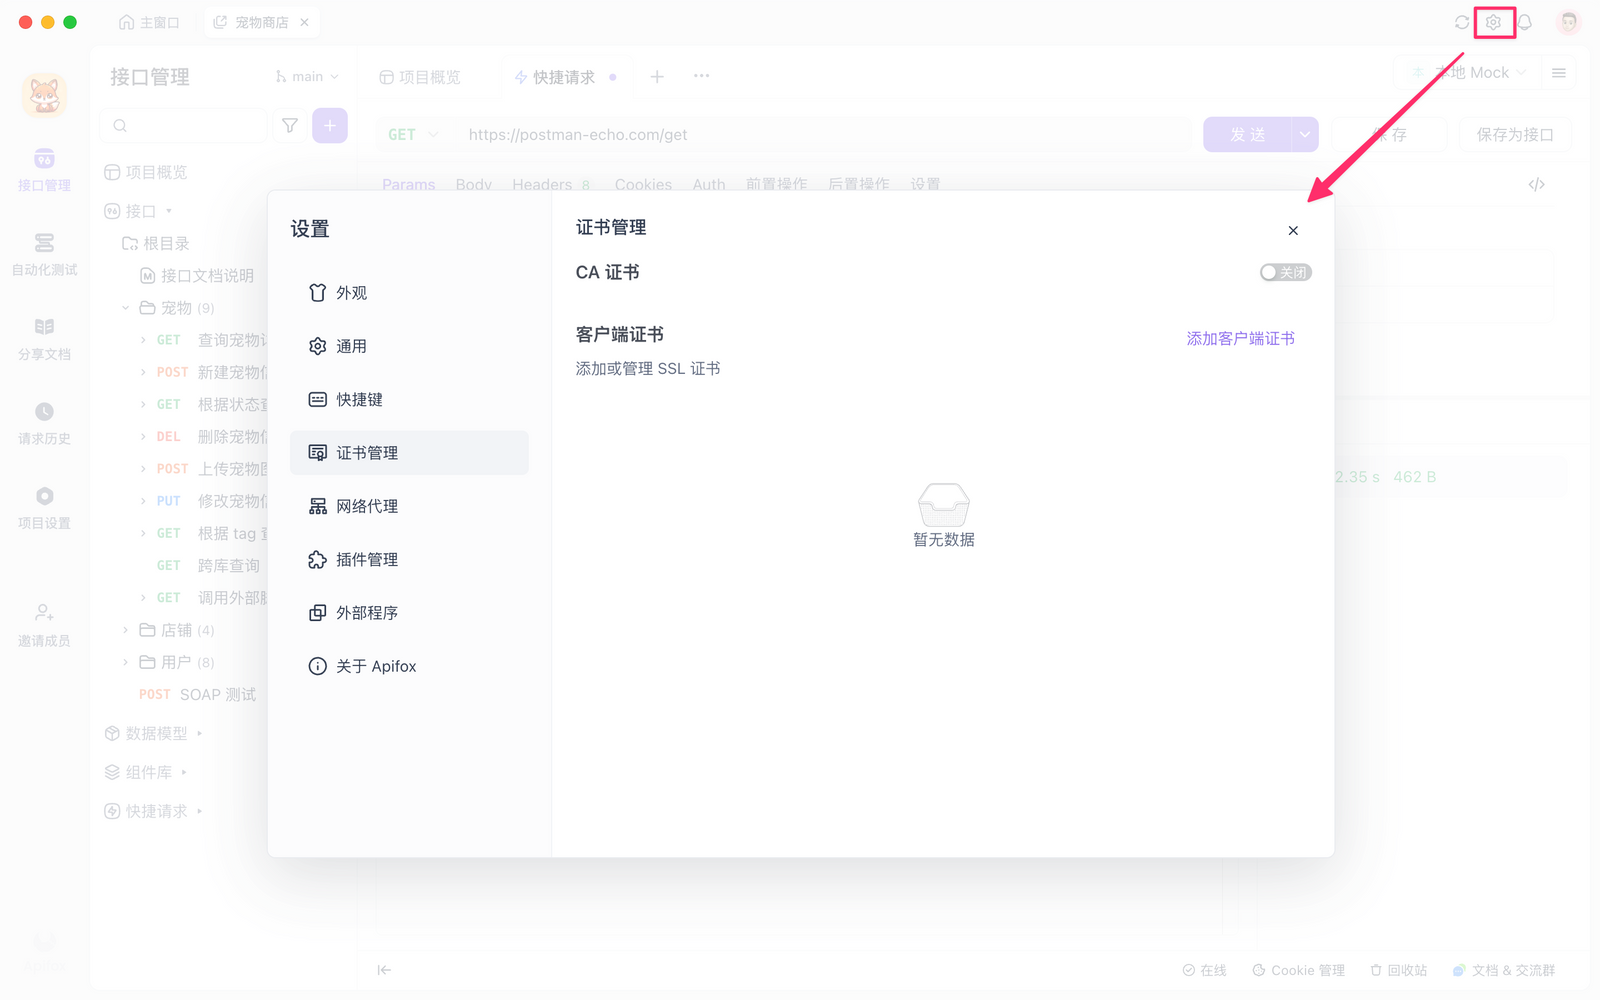
Task: Toggle the CA 证书 switch
Action: click(x=1285, y=272)
